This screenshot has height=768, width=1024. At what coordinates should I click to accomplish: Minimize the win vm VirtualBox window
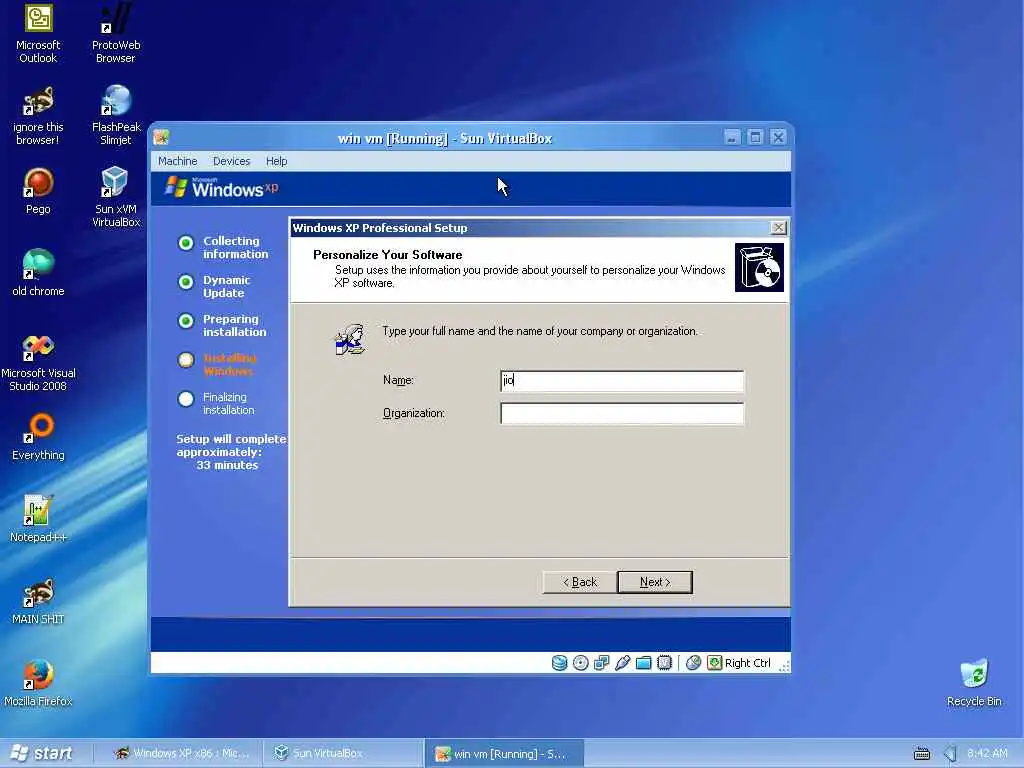pos(732,137)
